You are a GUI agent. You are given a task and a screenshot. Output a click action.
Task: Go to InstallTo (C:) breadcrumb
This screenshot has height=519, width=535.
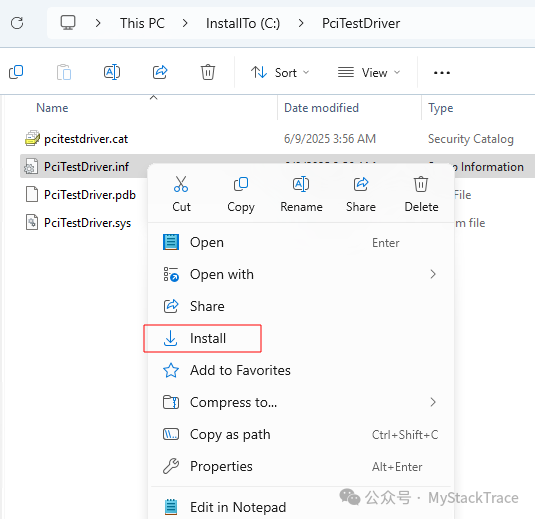243,23
